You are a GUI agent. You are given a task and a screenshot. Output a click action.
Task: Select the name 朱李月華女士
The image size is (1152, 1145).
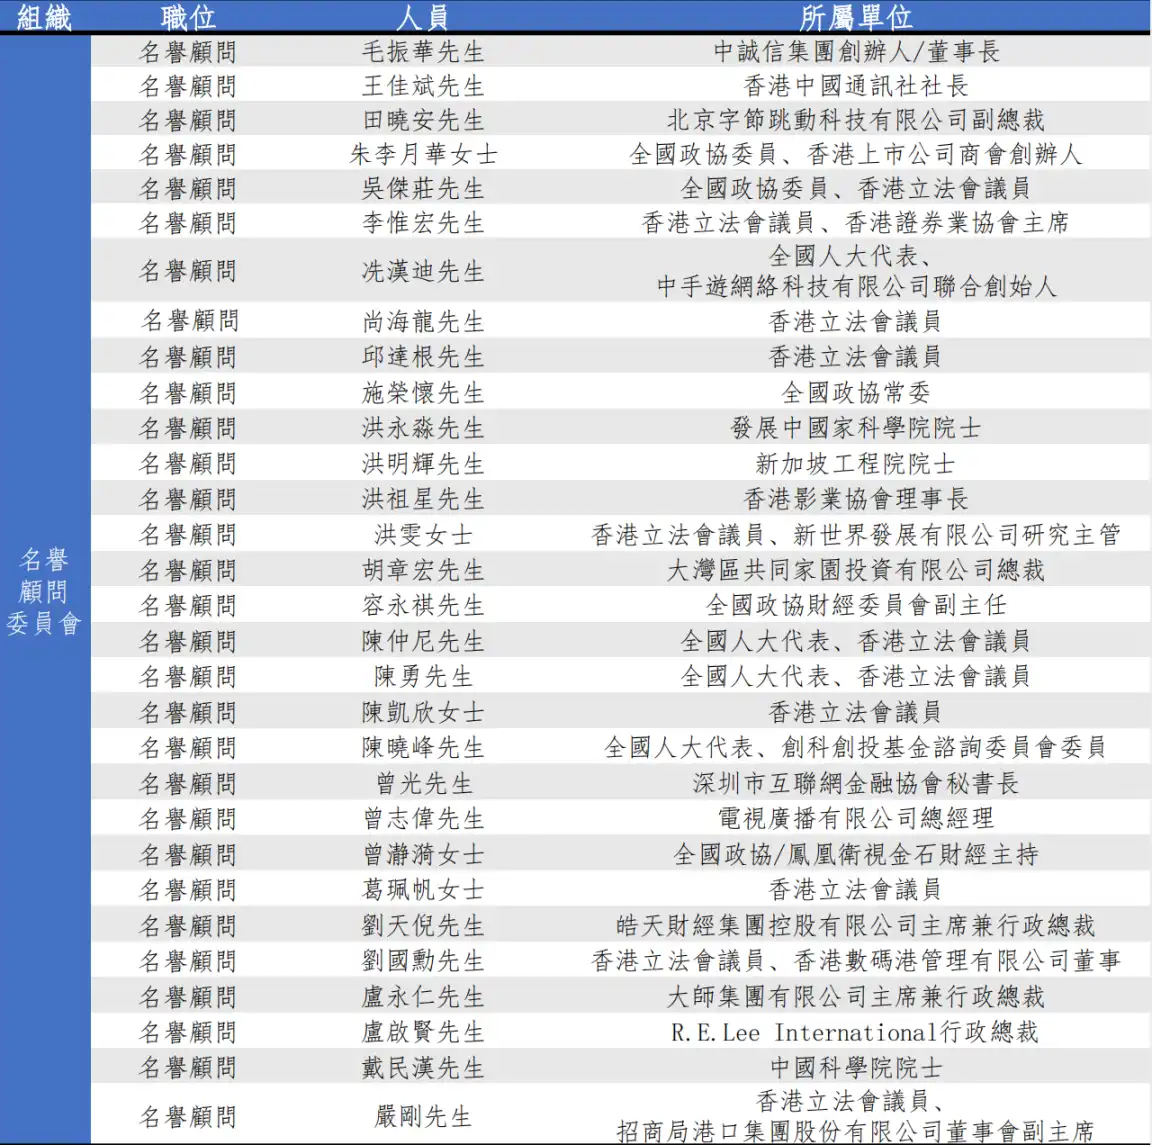click(x=423, y=154)
